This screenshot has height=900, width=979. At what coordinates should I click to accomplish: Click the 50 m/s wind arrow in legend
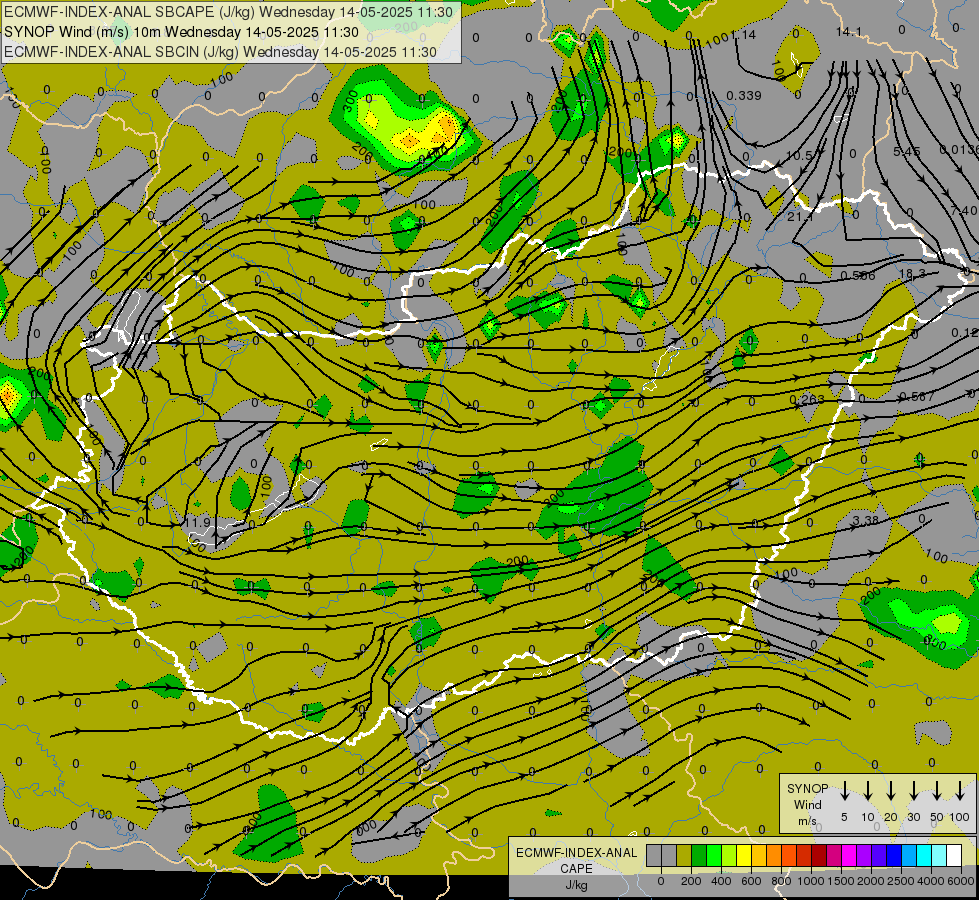coord(937,791)
